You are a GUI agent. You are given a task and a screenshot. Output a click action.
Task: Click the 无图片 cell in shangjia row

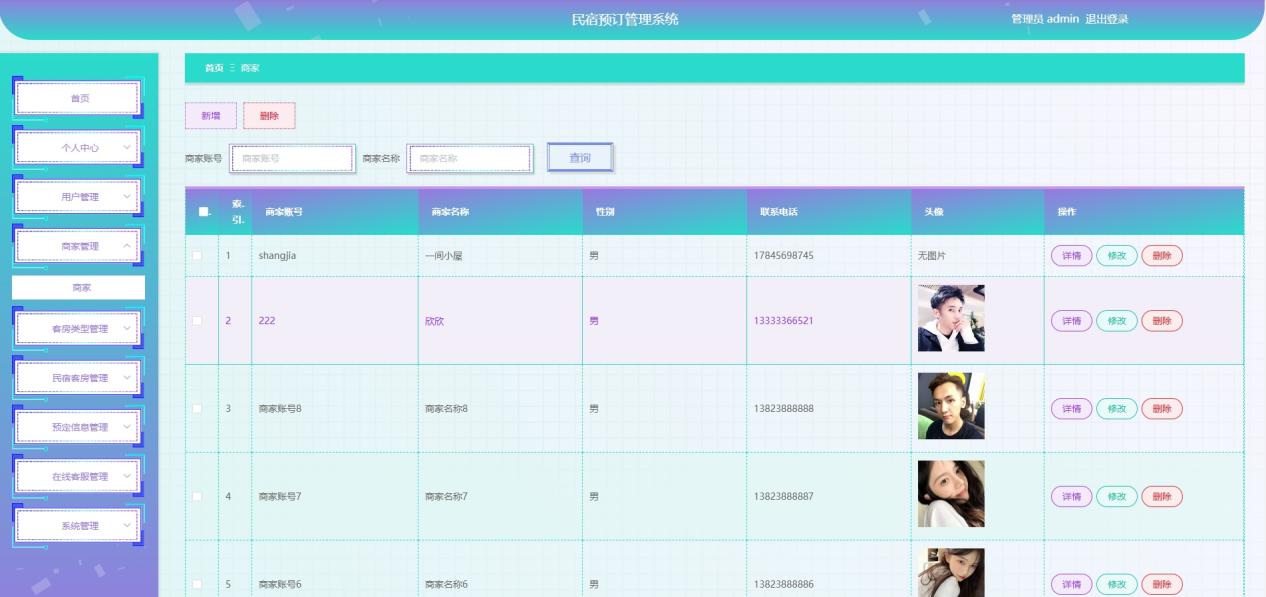pyautogui.click(x=932, y=256)
